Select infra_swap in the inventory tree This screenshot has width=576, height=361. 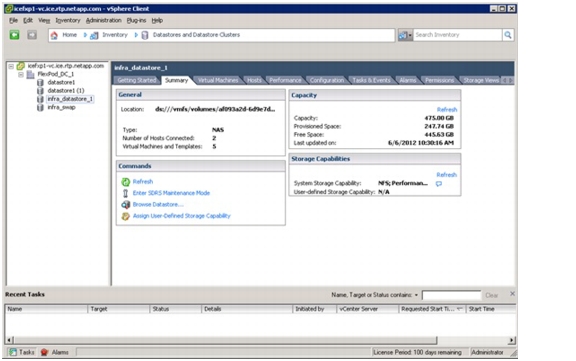point(61,108)
